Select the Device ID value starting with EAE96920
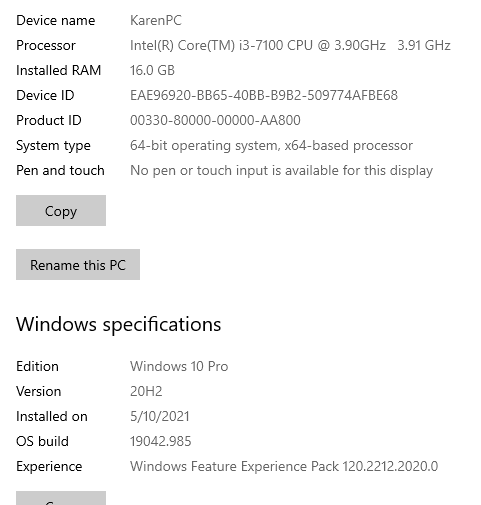The image size is (481, 505). (264, 95)
